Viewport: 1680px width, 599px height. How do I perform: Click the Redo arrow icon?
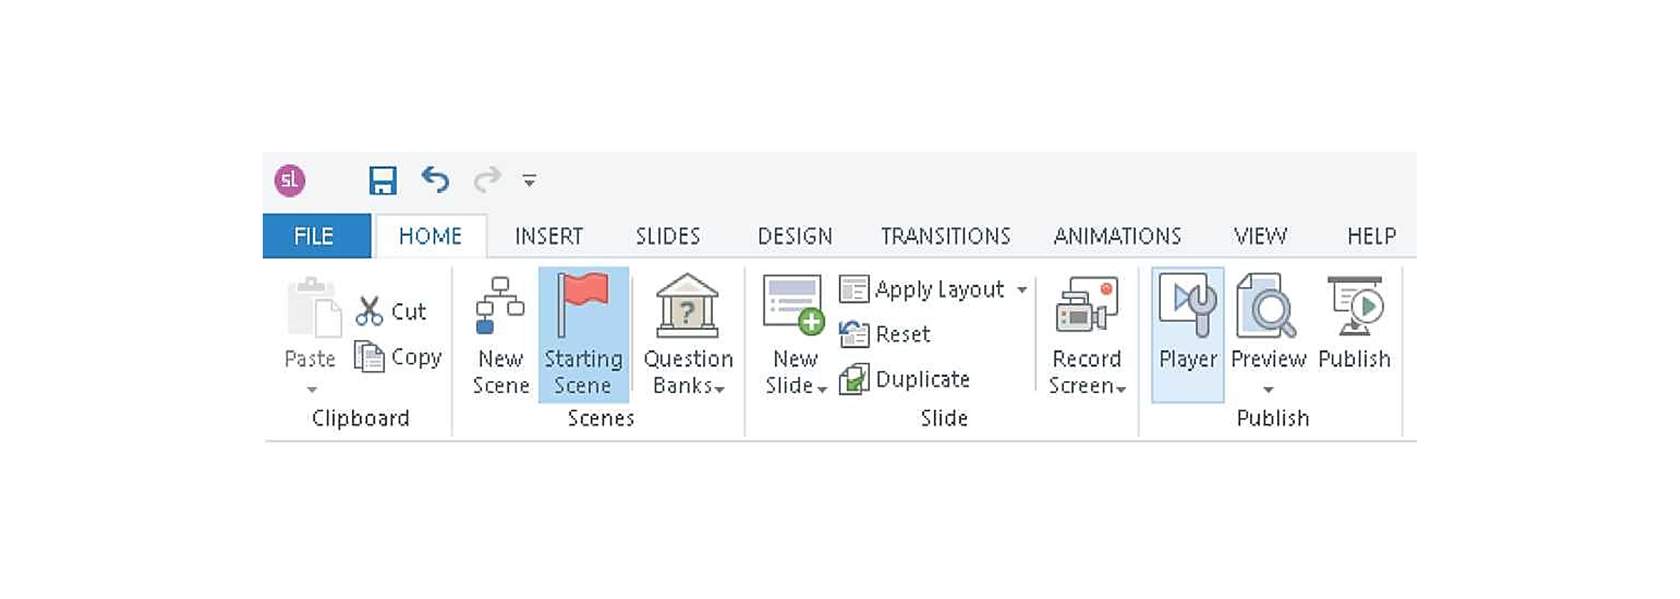(x=487, y=180)
